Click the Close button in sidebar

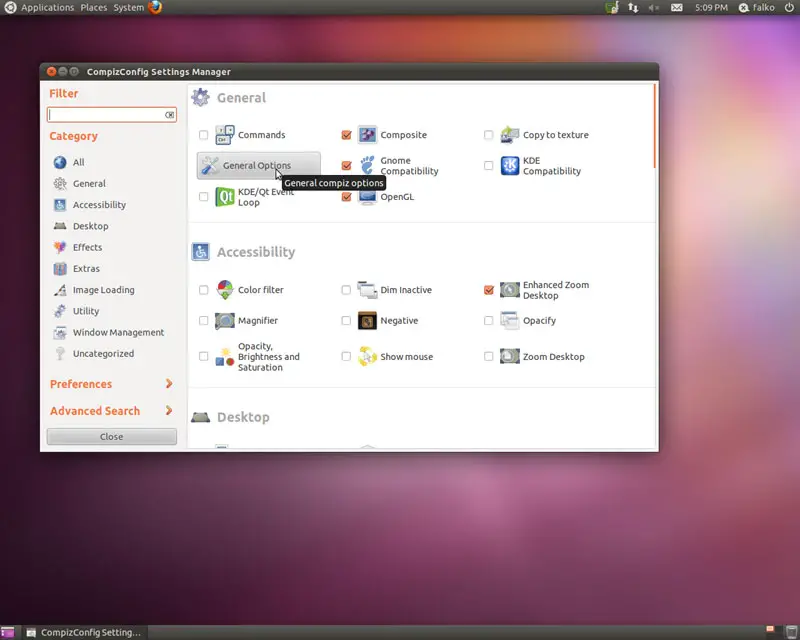click(x=112, y=436)
